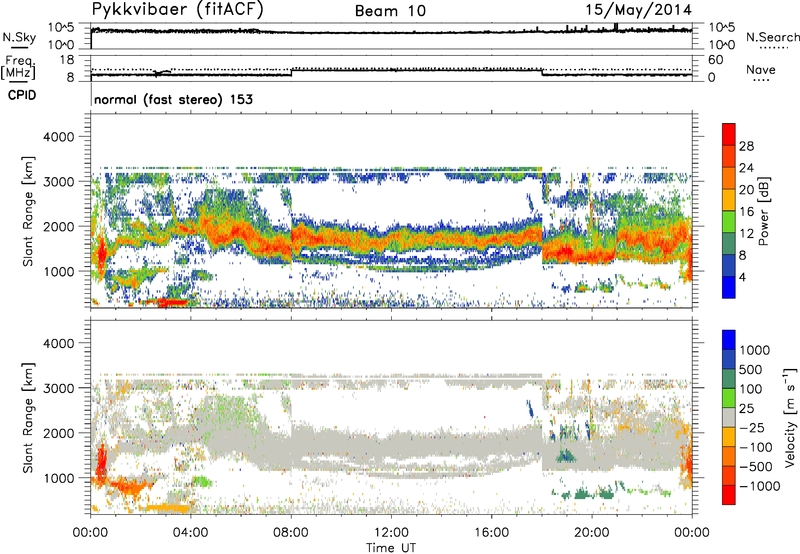Click '2000' on velocity panel range axis
The width and height of the screenshot is (800, 554).
pyautogui.click(x=58, y=433)
